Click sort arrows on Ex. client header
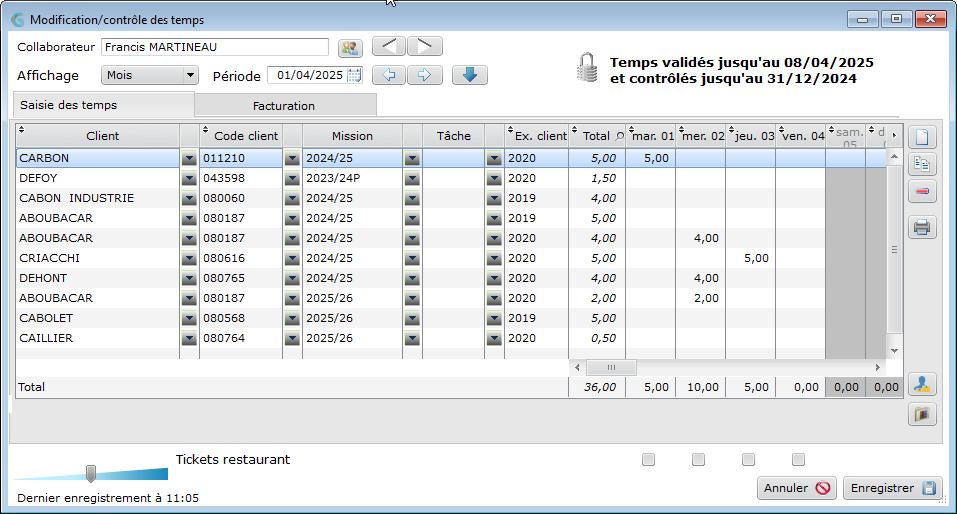Screen dimensions: 957x514 (x=510, y=129)
